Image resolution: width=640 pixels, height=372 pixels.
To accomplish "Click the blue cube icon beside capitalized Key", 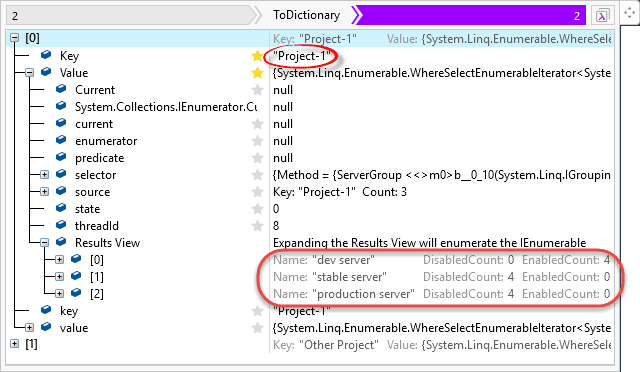I will (x=46, y=55).
